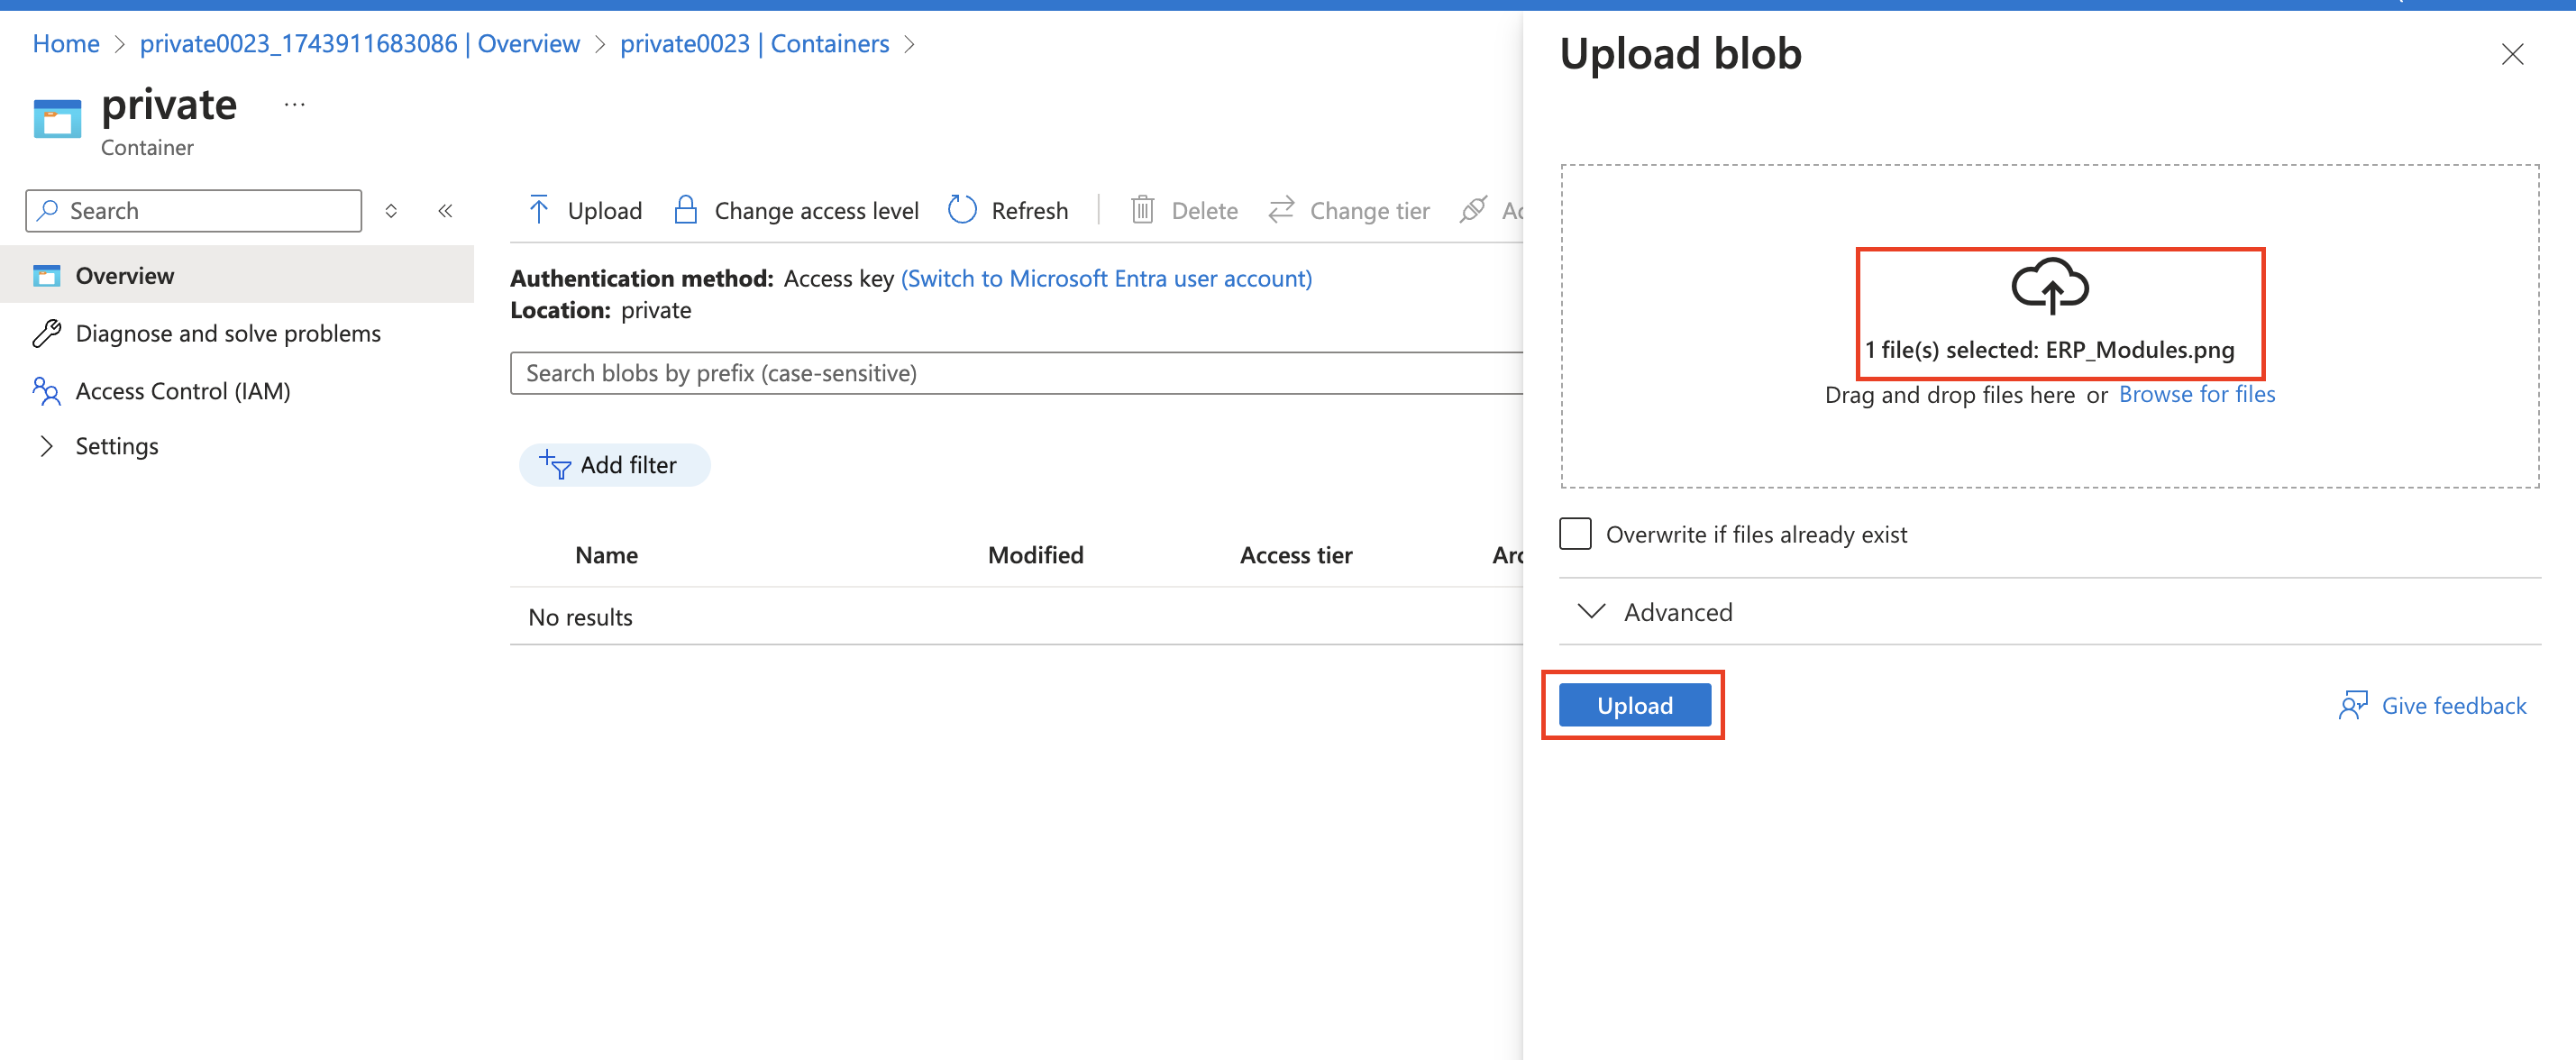Click Switch to Microsoft Entra user account

tap(1106, 278)
